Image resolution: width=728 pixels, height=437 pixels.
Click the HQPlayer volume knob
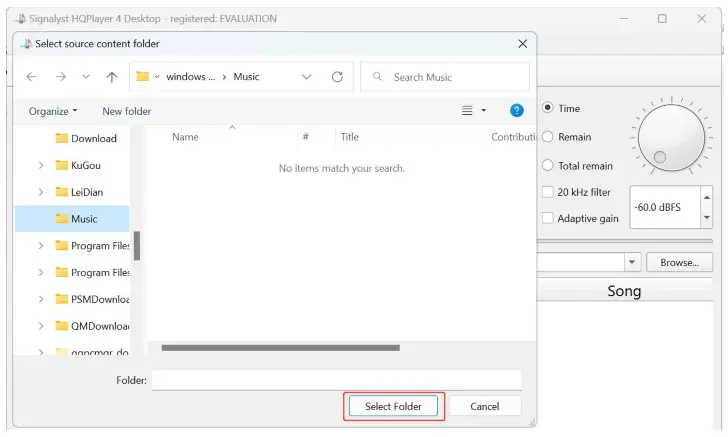[x=671, y=138]
